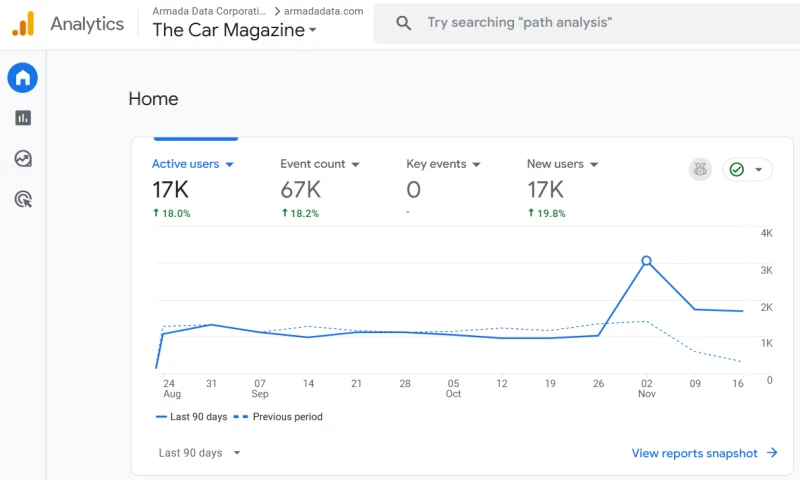
Task: Open The Car Magazine property selector
Action: 234,30
